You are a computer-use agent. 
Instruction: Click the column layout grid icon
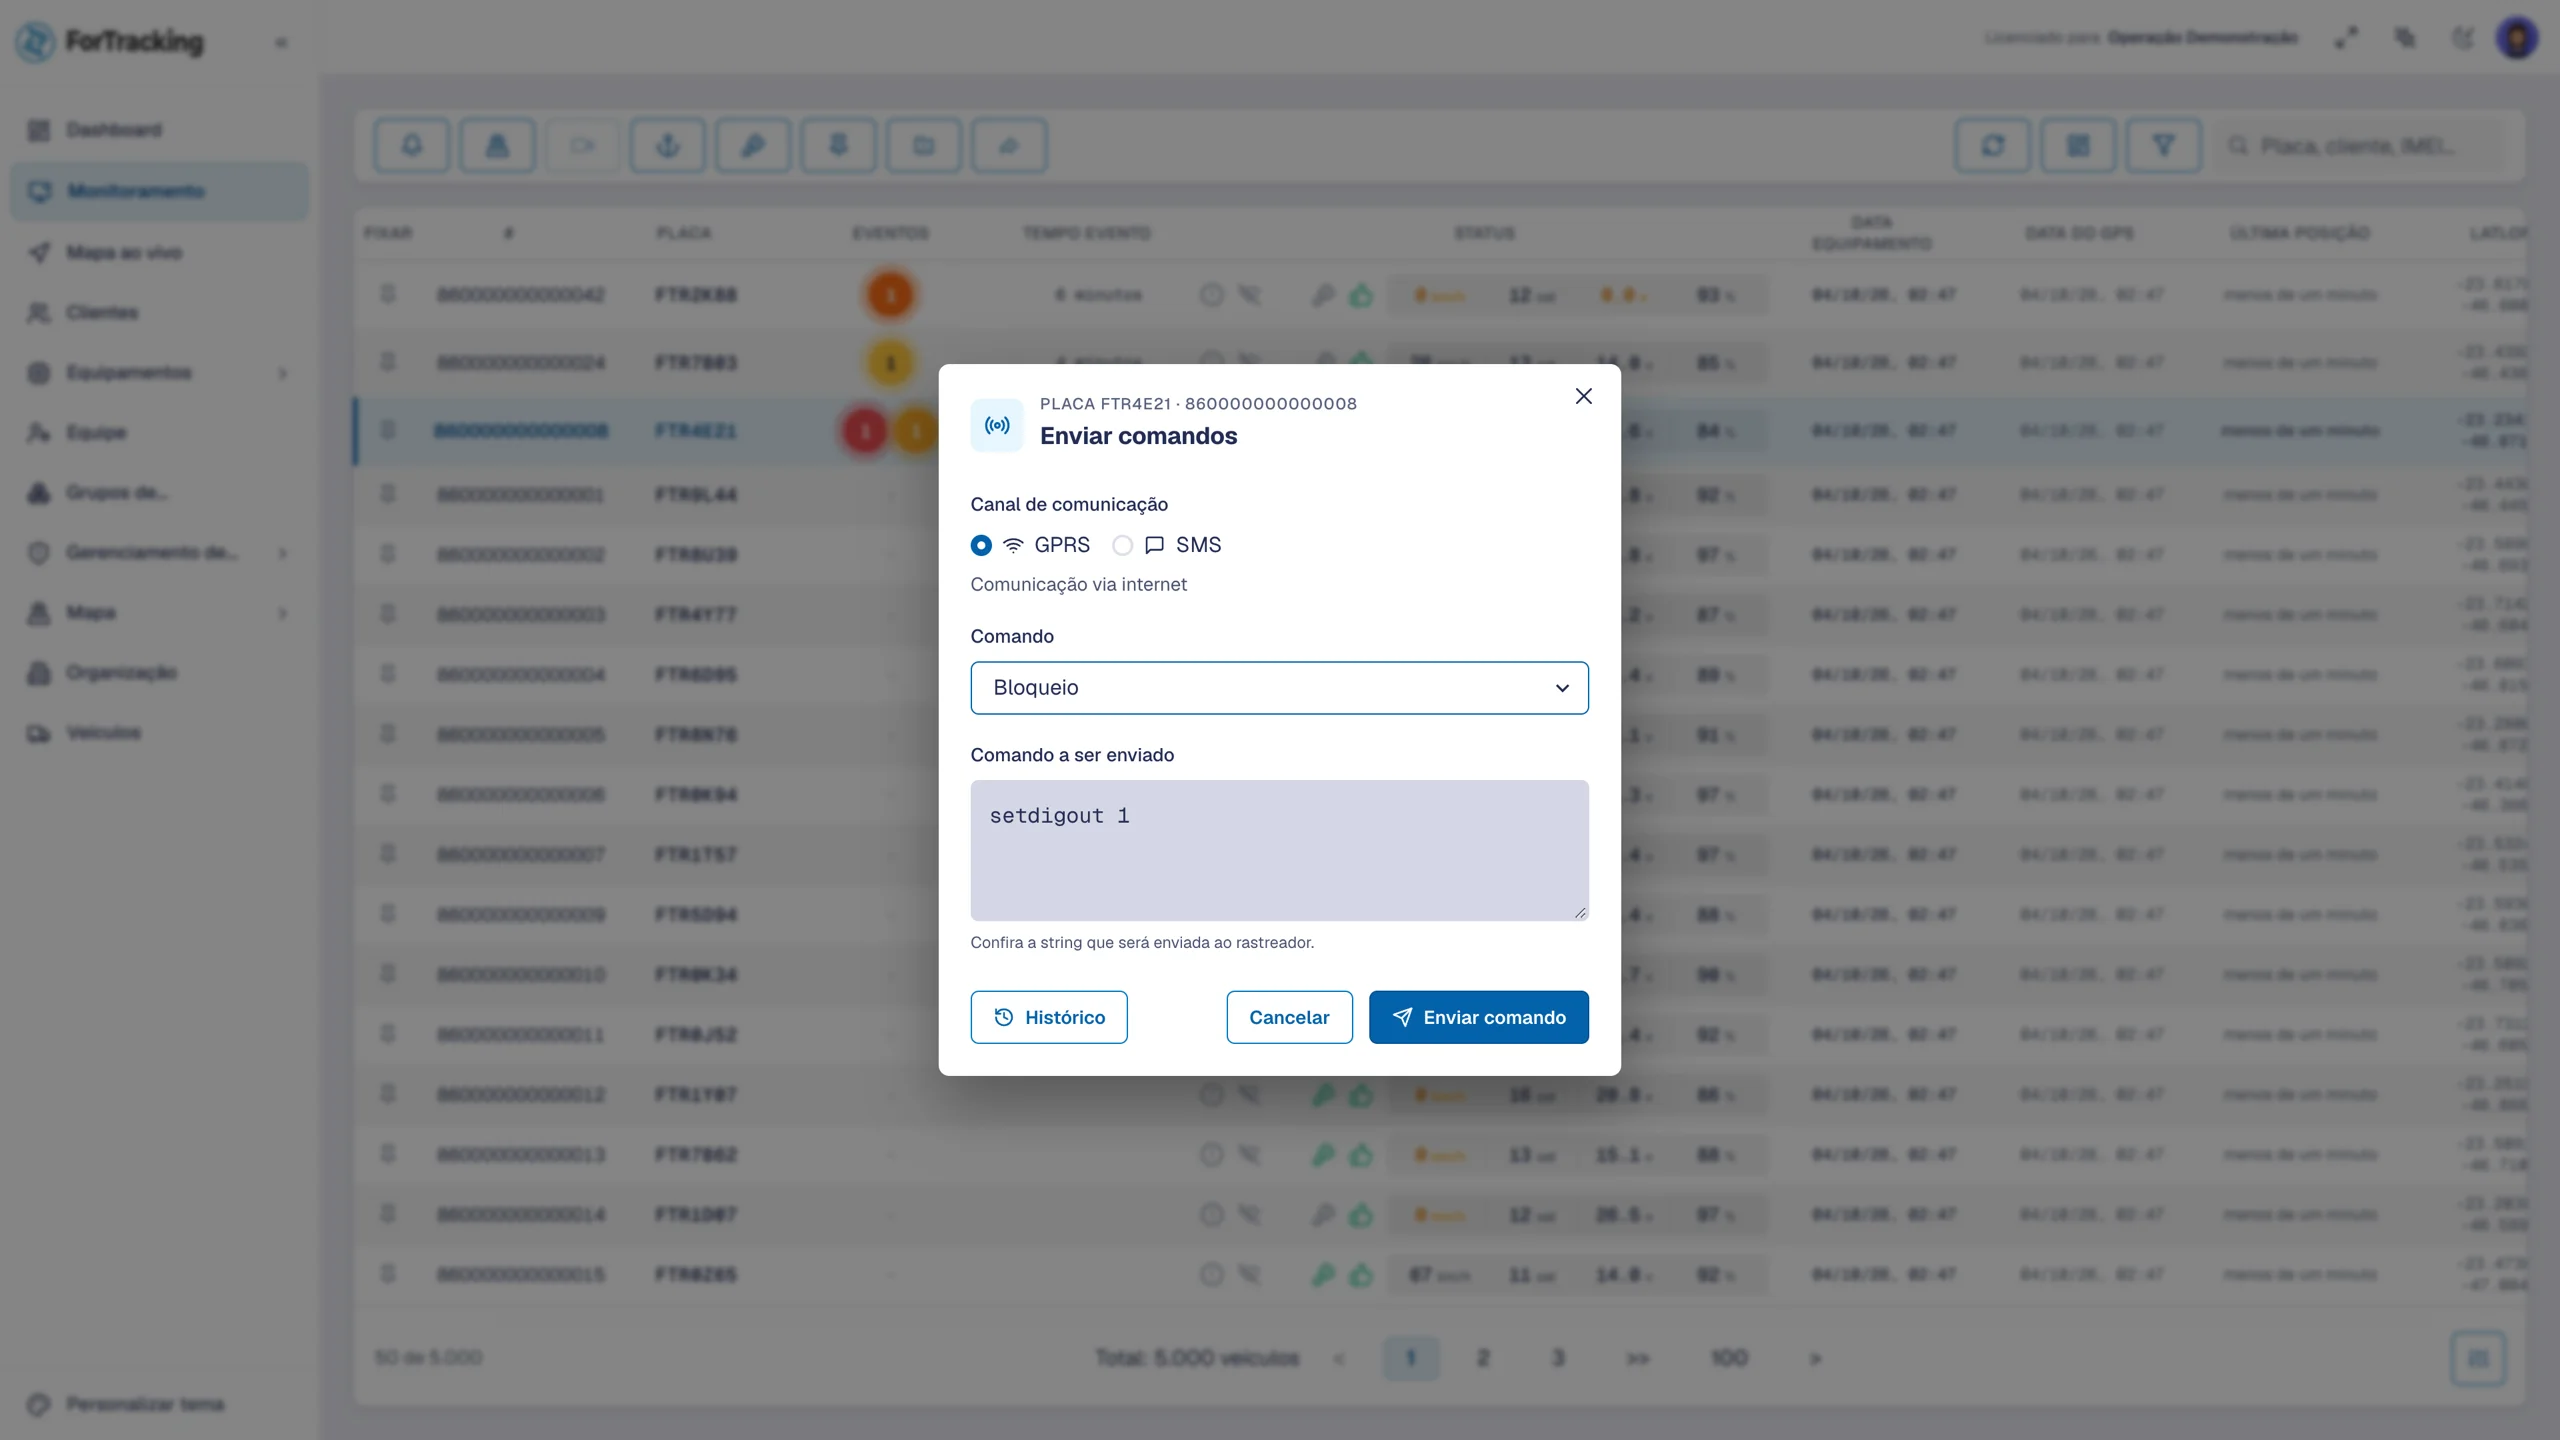(x=2078, y=146)
